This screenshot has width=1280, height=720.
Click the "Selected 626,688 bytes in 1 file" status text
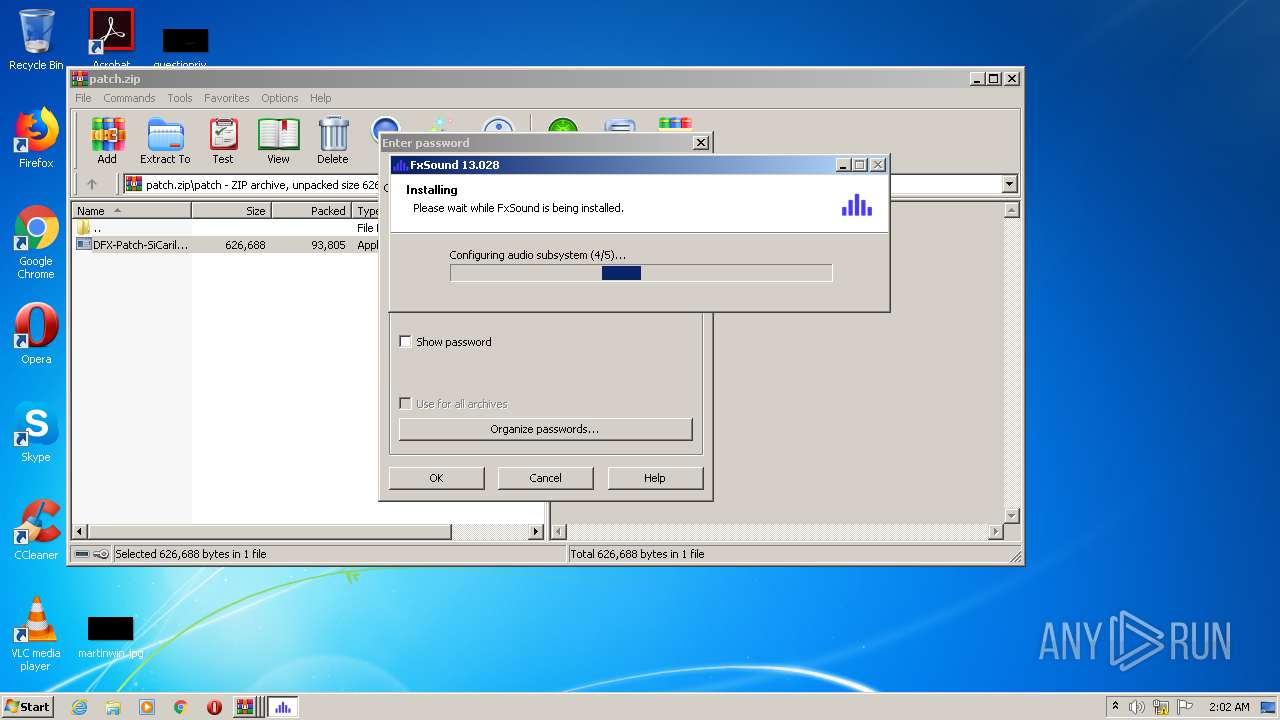pos(191,554)
